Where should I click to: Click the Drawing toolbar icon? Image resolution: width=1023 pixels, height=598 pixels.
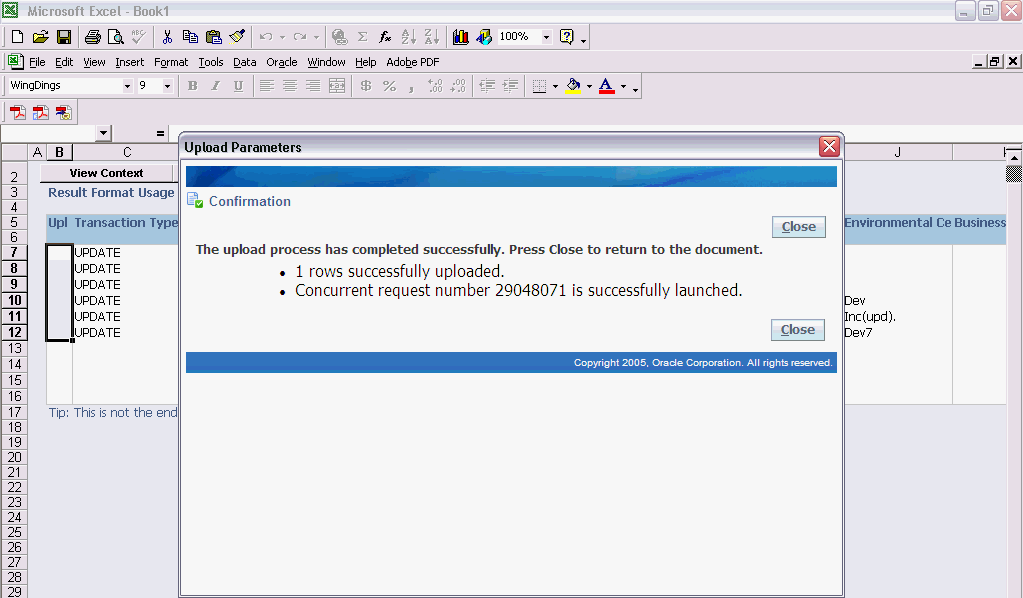coord(483,37)
